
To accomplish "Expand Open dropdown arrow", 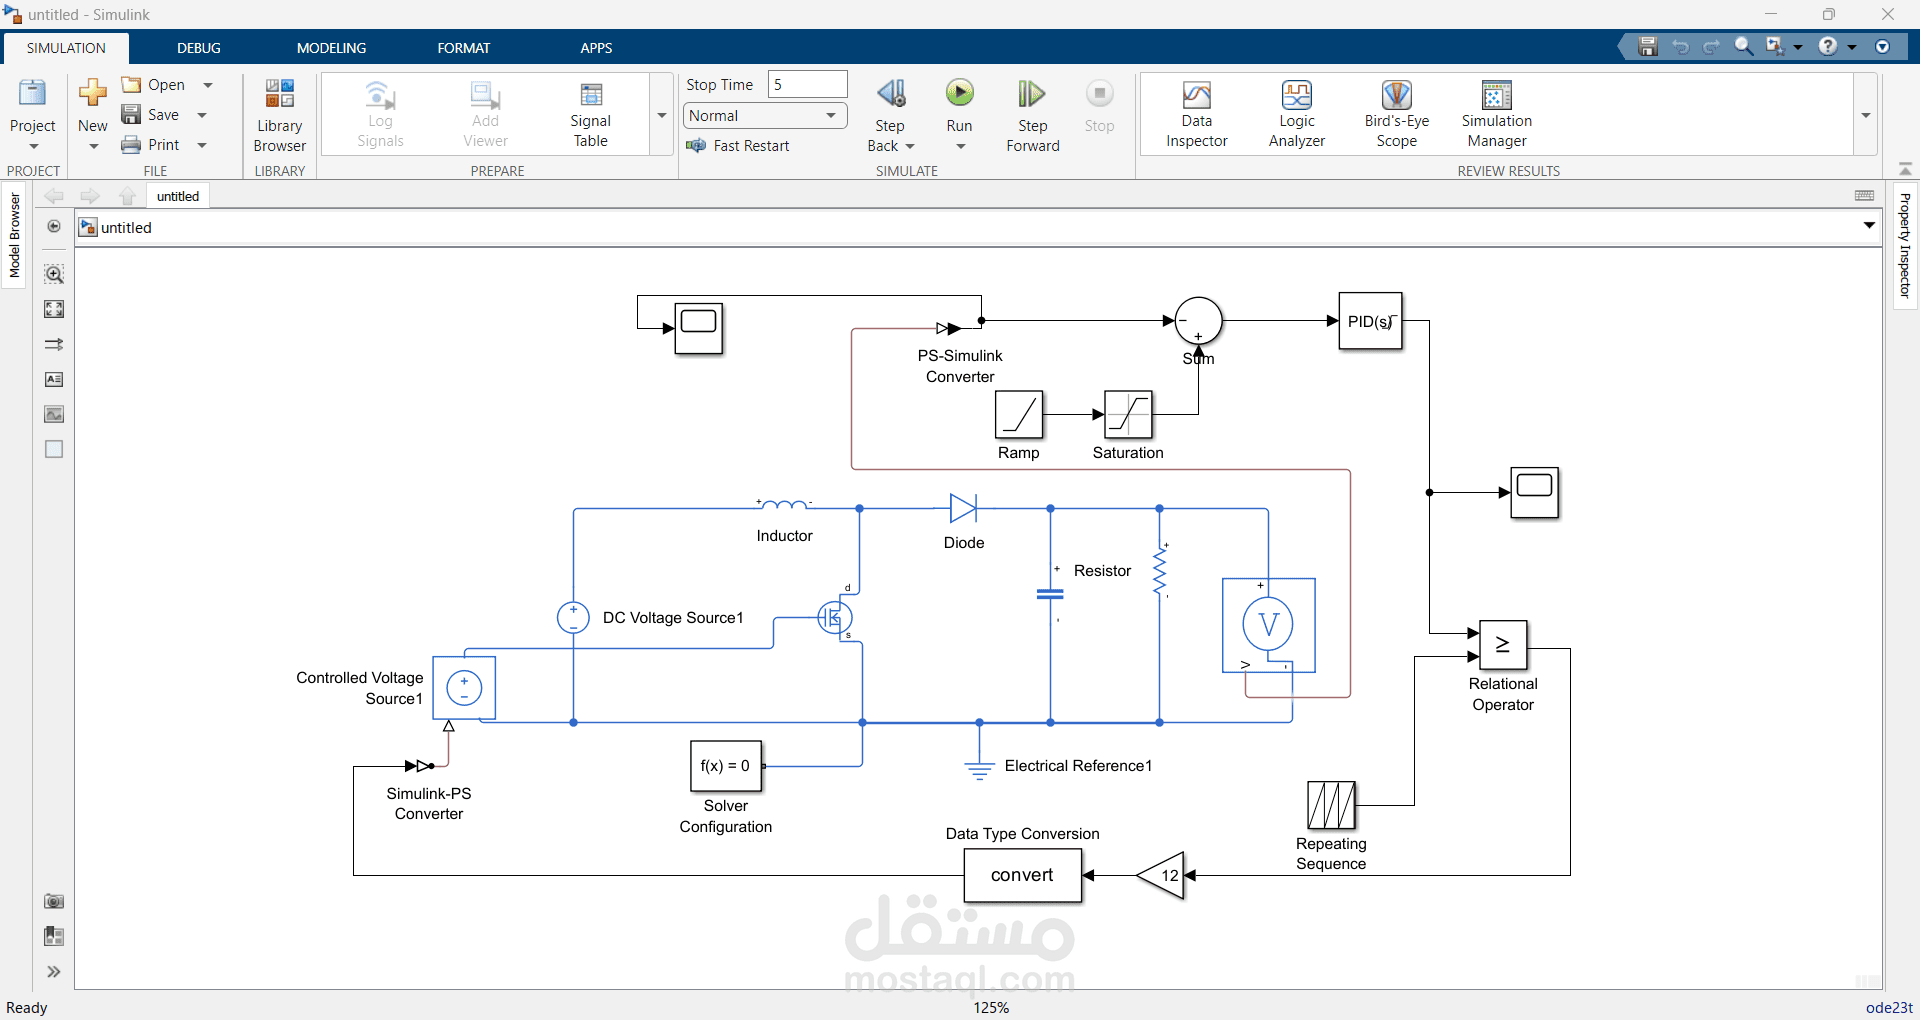I will 208,85.
